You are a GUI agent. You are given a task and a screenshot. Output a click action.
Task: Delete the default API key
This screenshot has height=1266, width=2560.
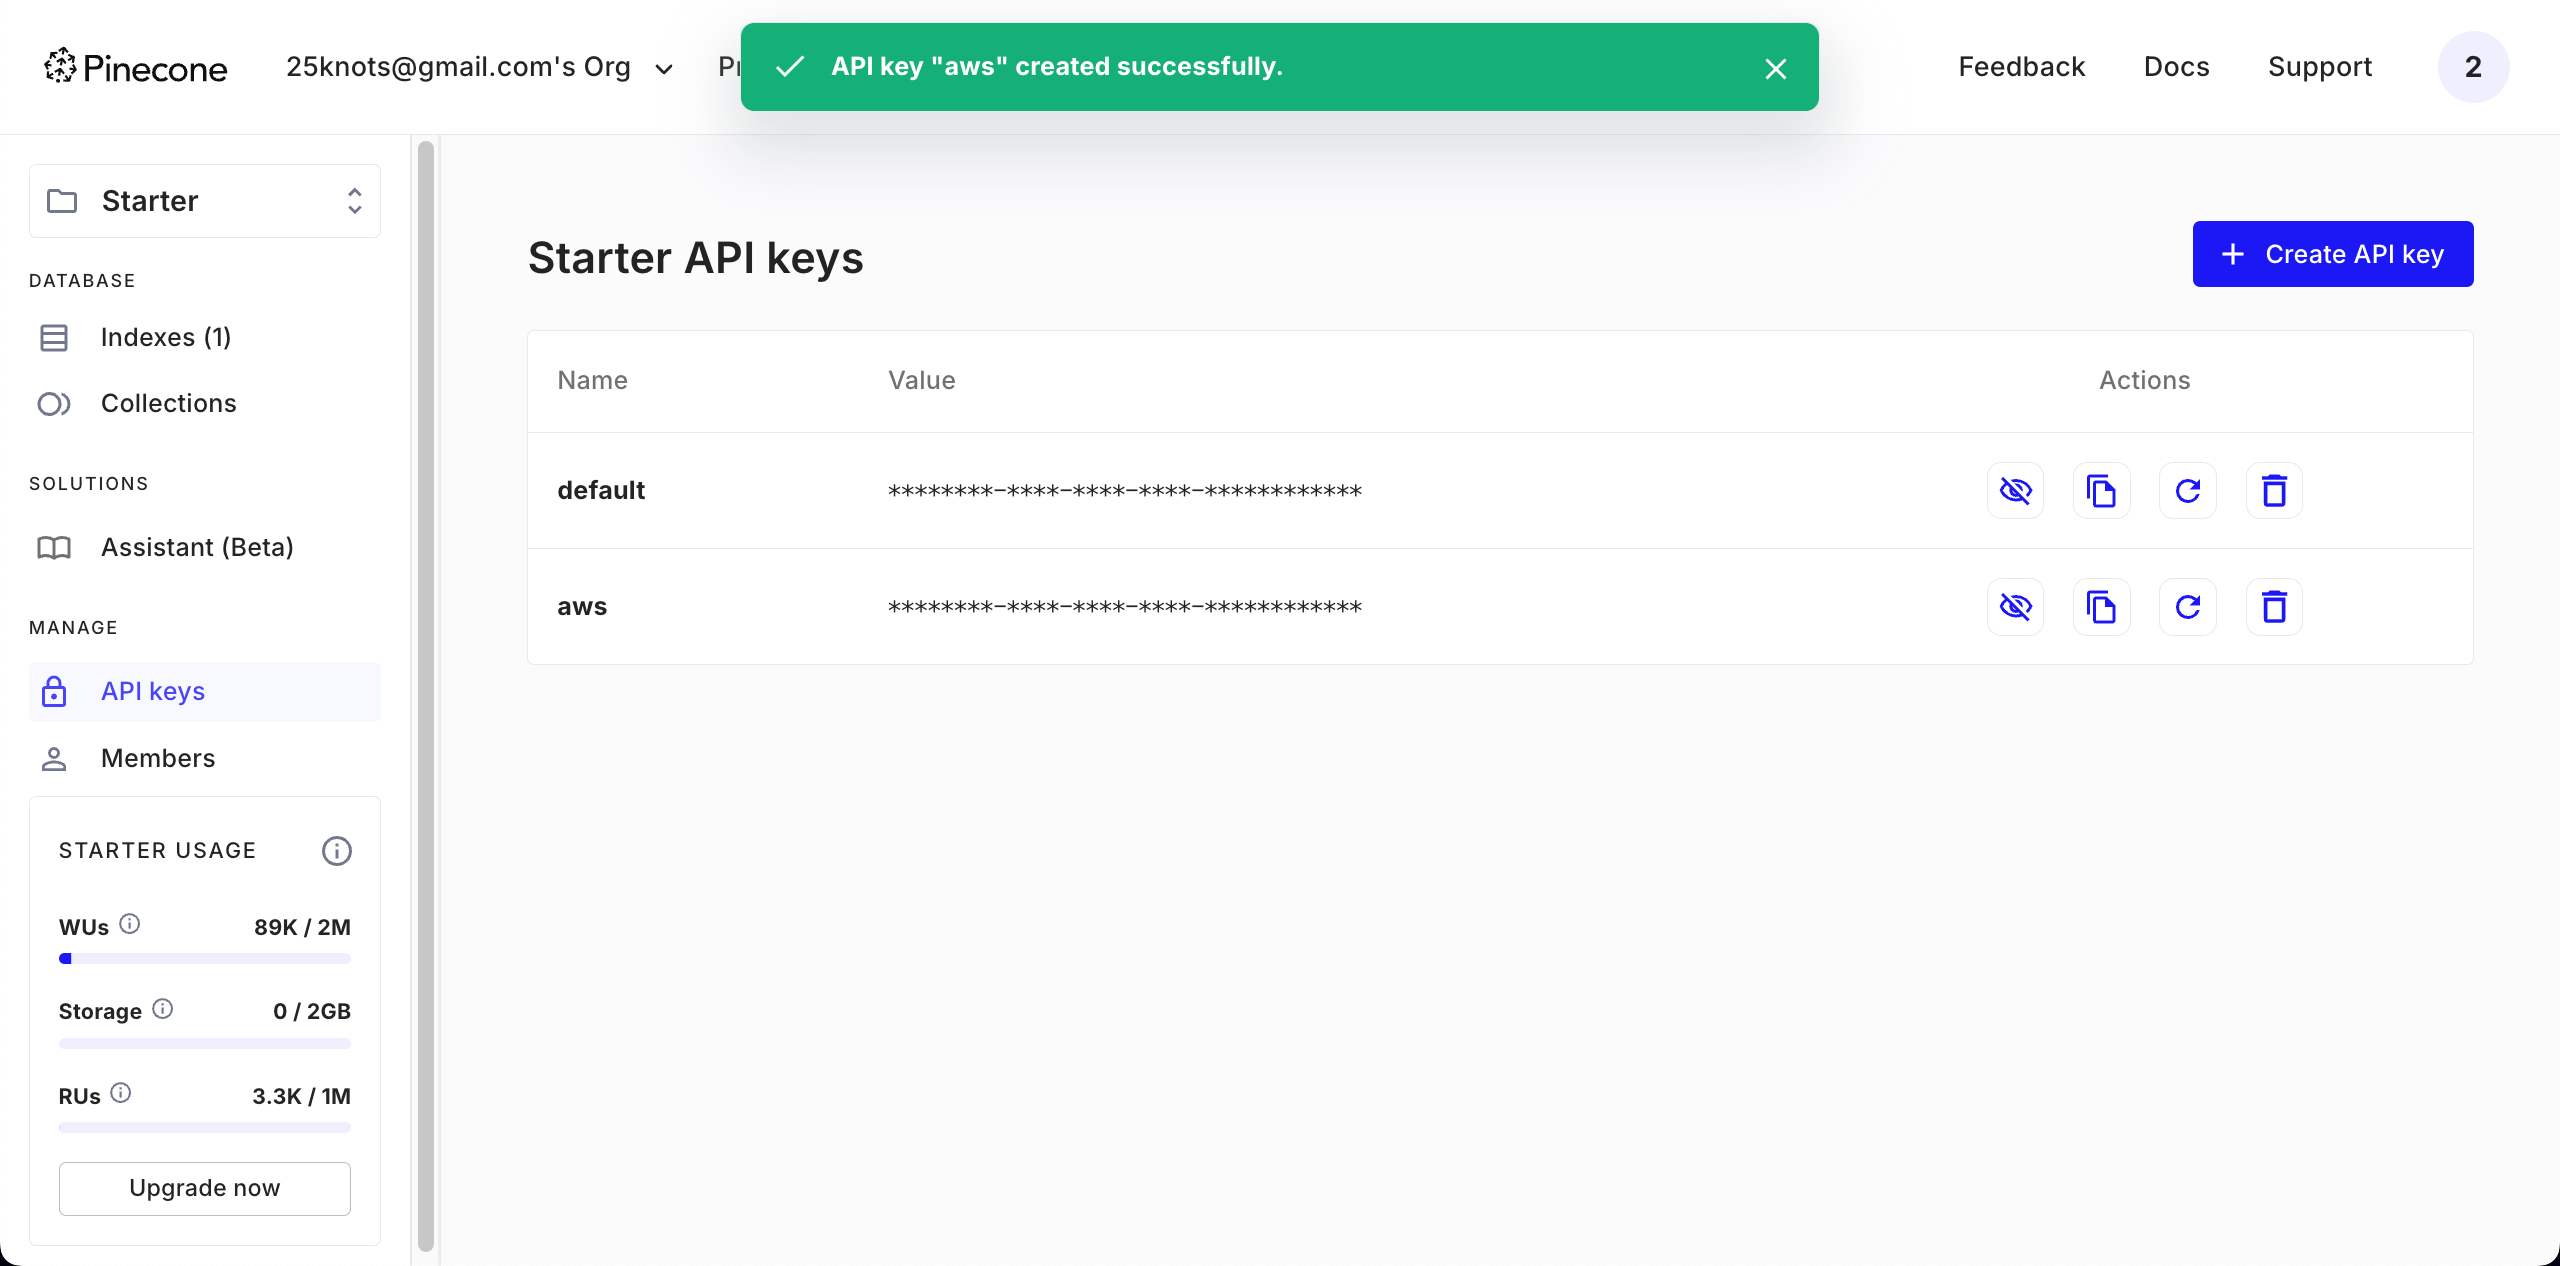tap(2274, 491)
